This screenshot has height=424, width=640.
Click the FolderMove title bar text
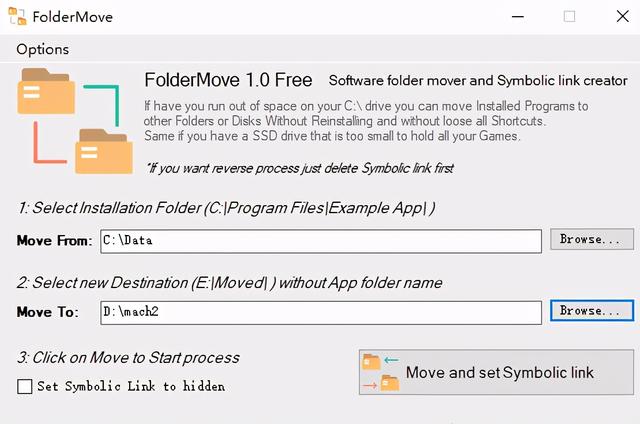(73, 17)
